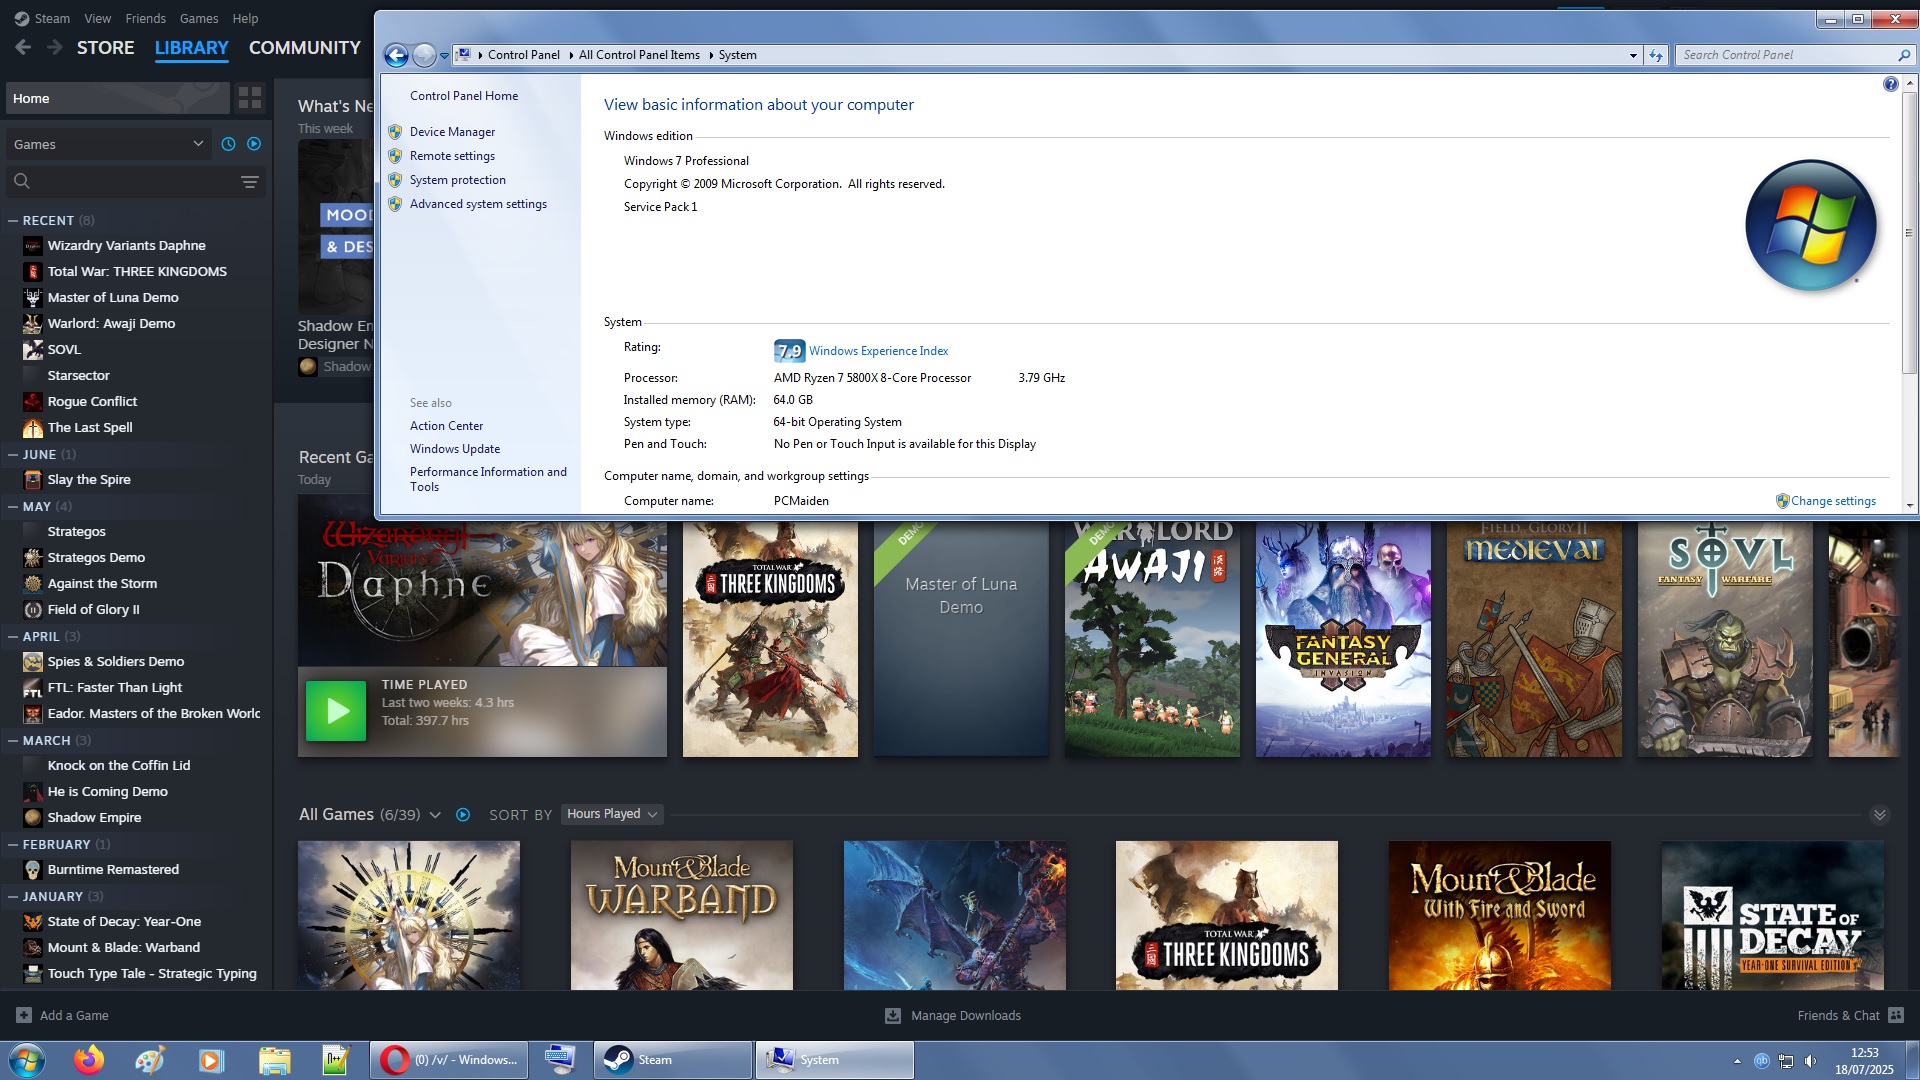
Task: Open the Games menu
Action: click(198, 18)
